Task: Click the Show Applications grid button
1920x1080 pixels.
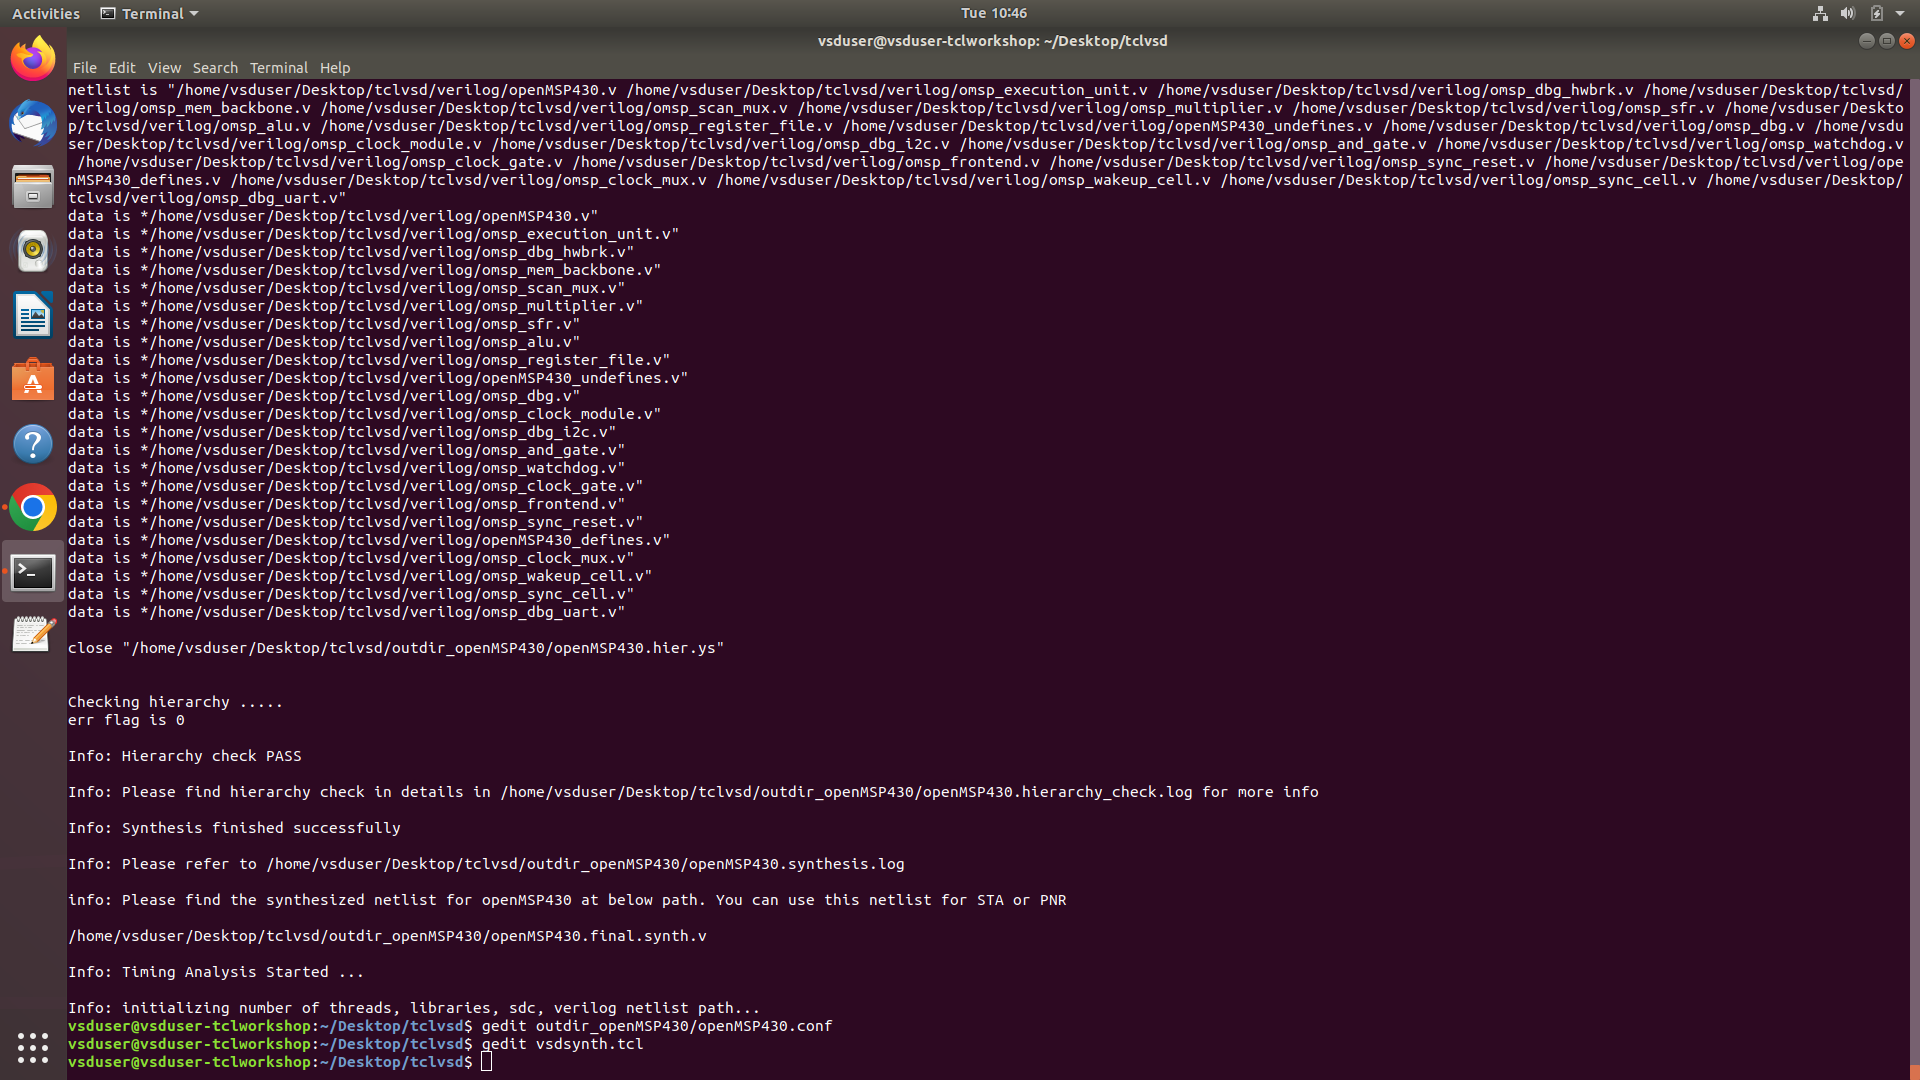Action: (x=33, y=1047)
